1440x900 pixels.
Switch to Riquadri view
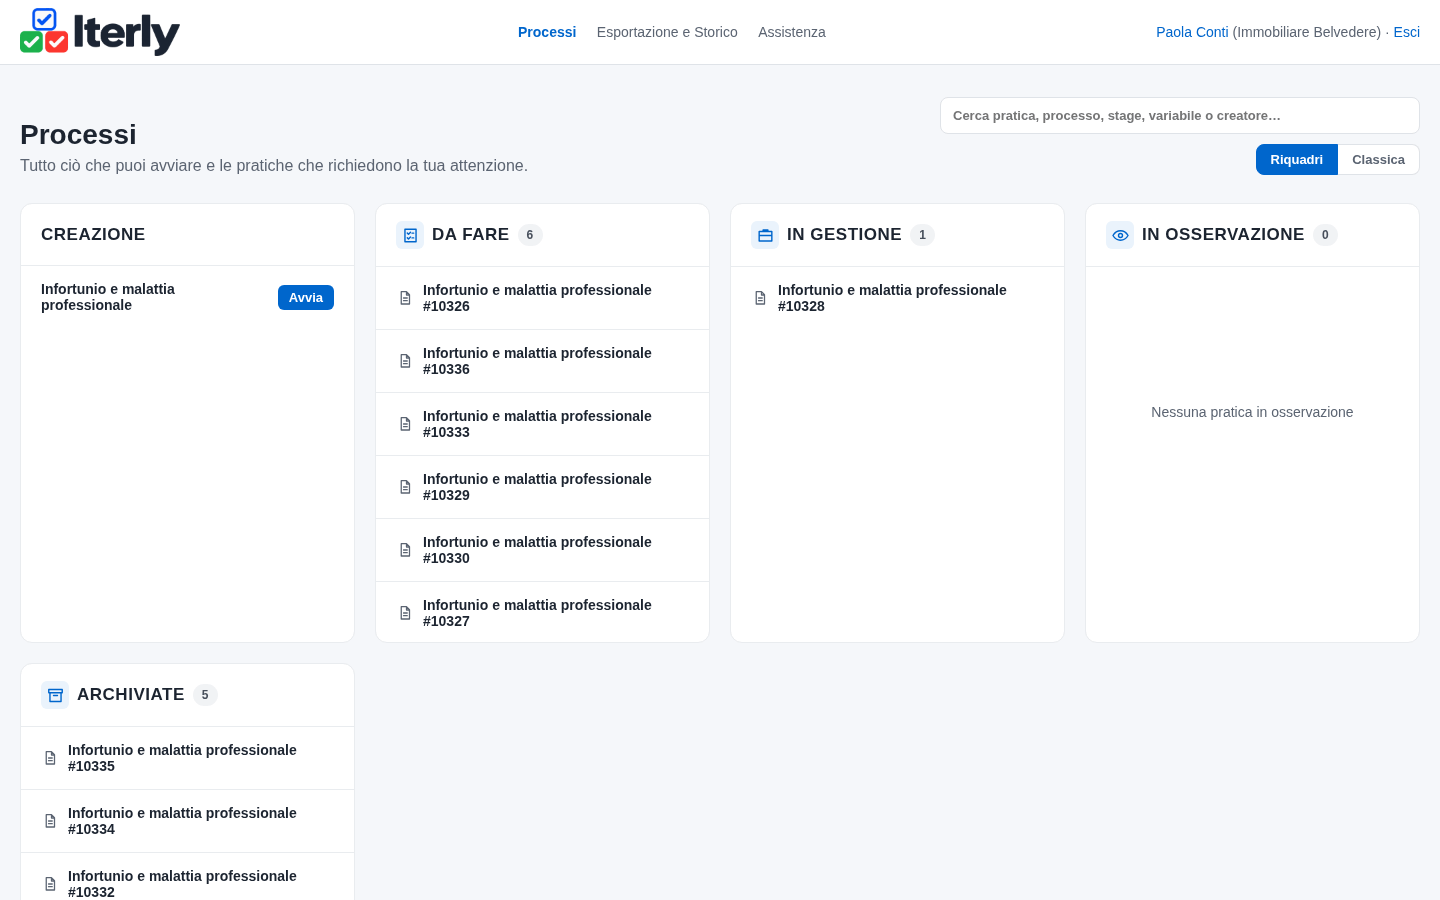[x=1297, y=160]
